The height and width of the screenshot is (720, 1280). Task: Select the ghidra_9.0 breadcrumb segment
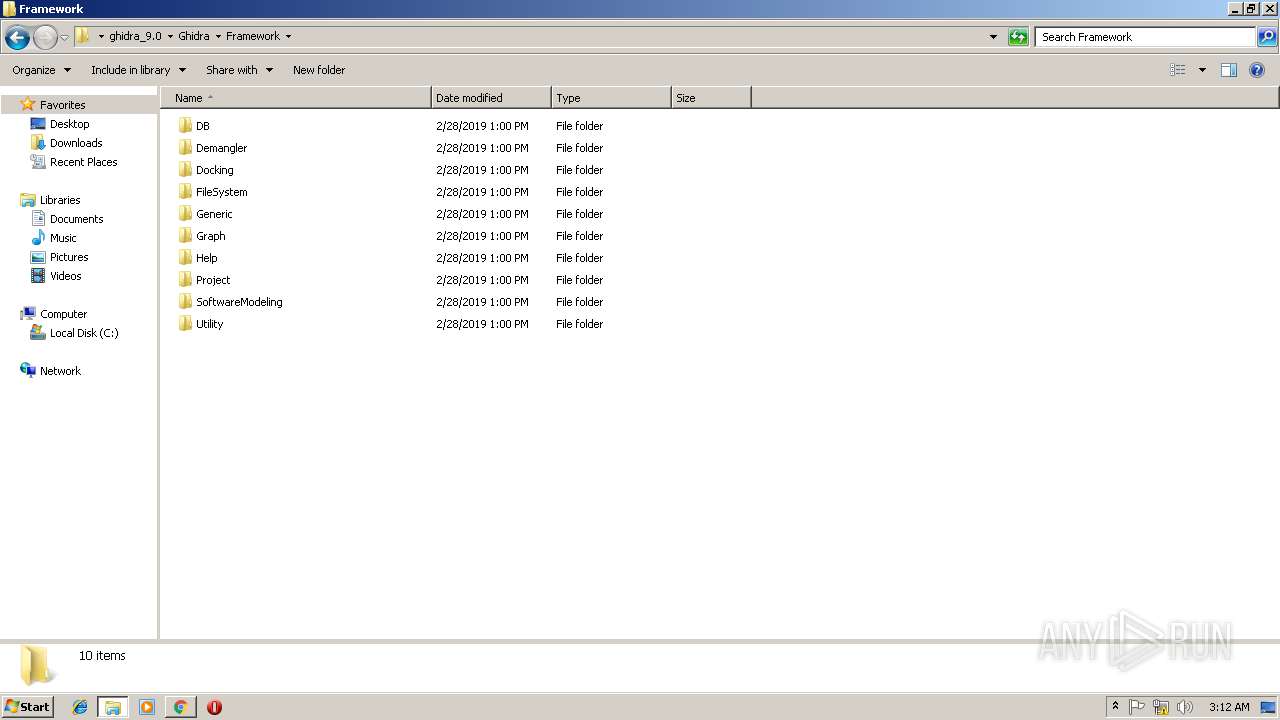click(135, 37)
